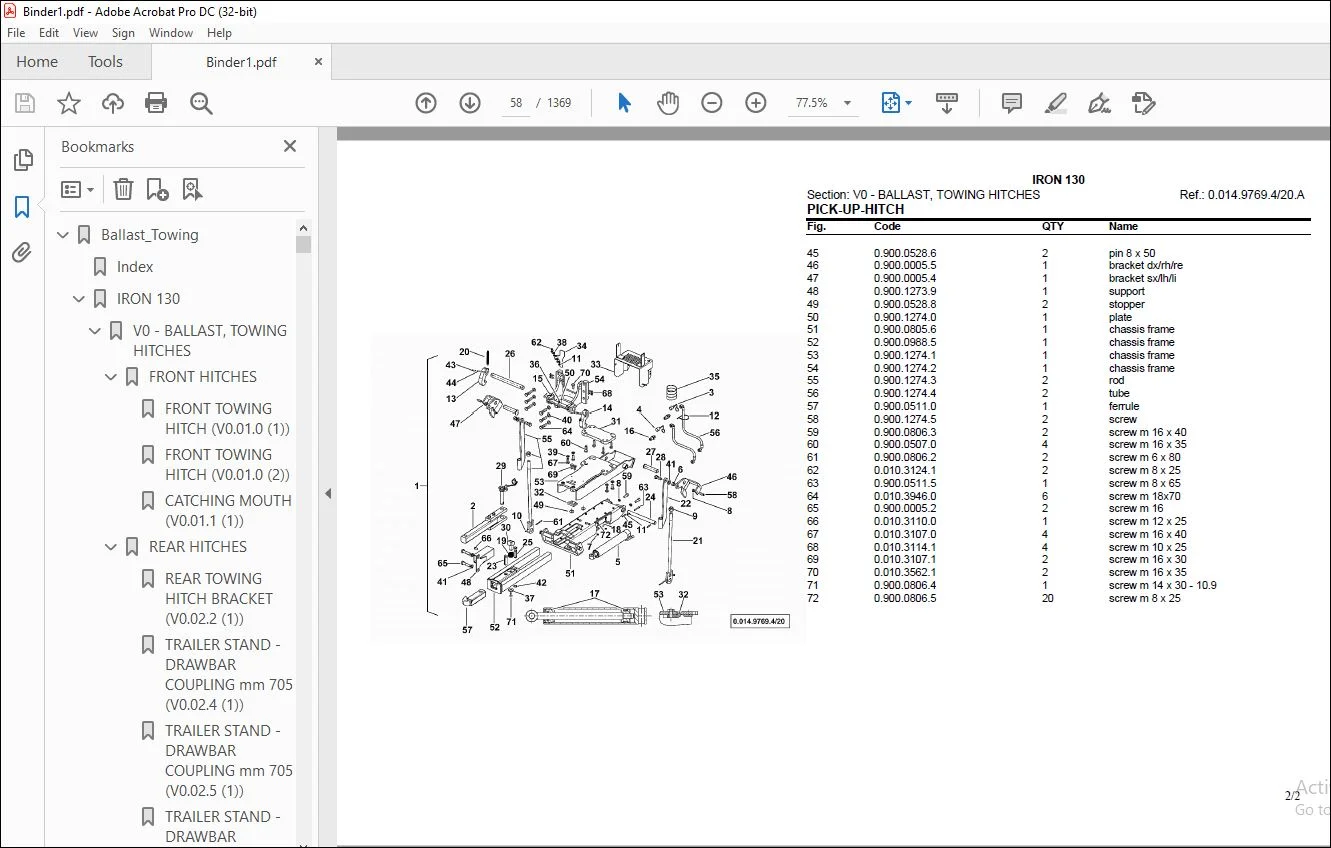Image resolution: width=1331 pixels, height=848 pixels.
Task: Delete the selected bookmark with trash icon
Action: point(123,189)
